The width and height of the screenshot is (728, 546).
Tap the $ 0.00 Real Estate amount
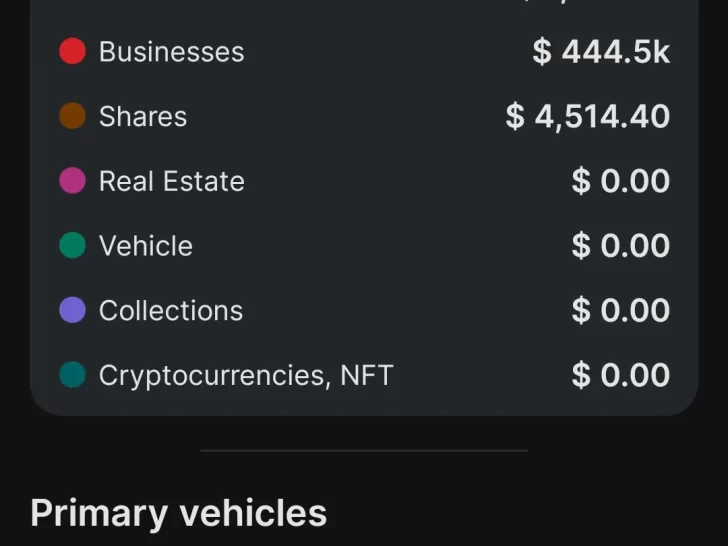coord(620,181)
